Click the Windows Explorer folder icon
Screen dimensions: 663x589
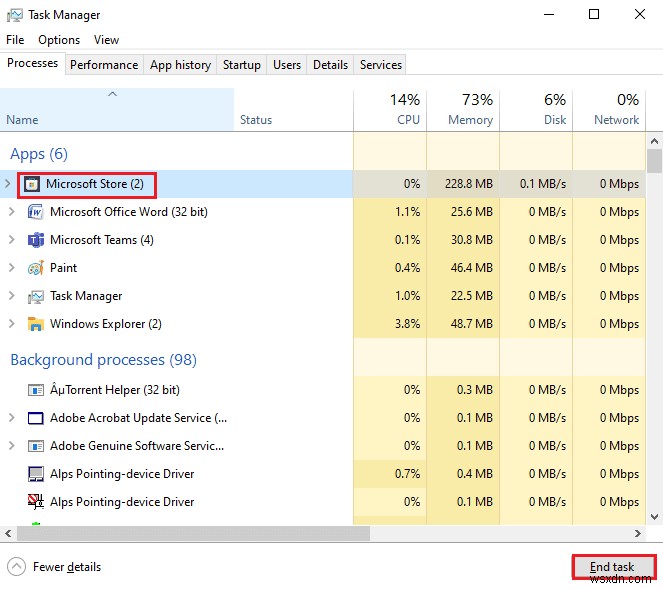(36, 324)
